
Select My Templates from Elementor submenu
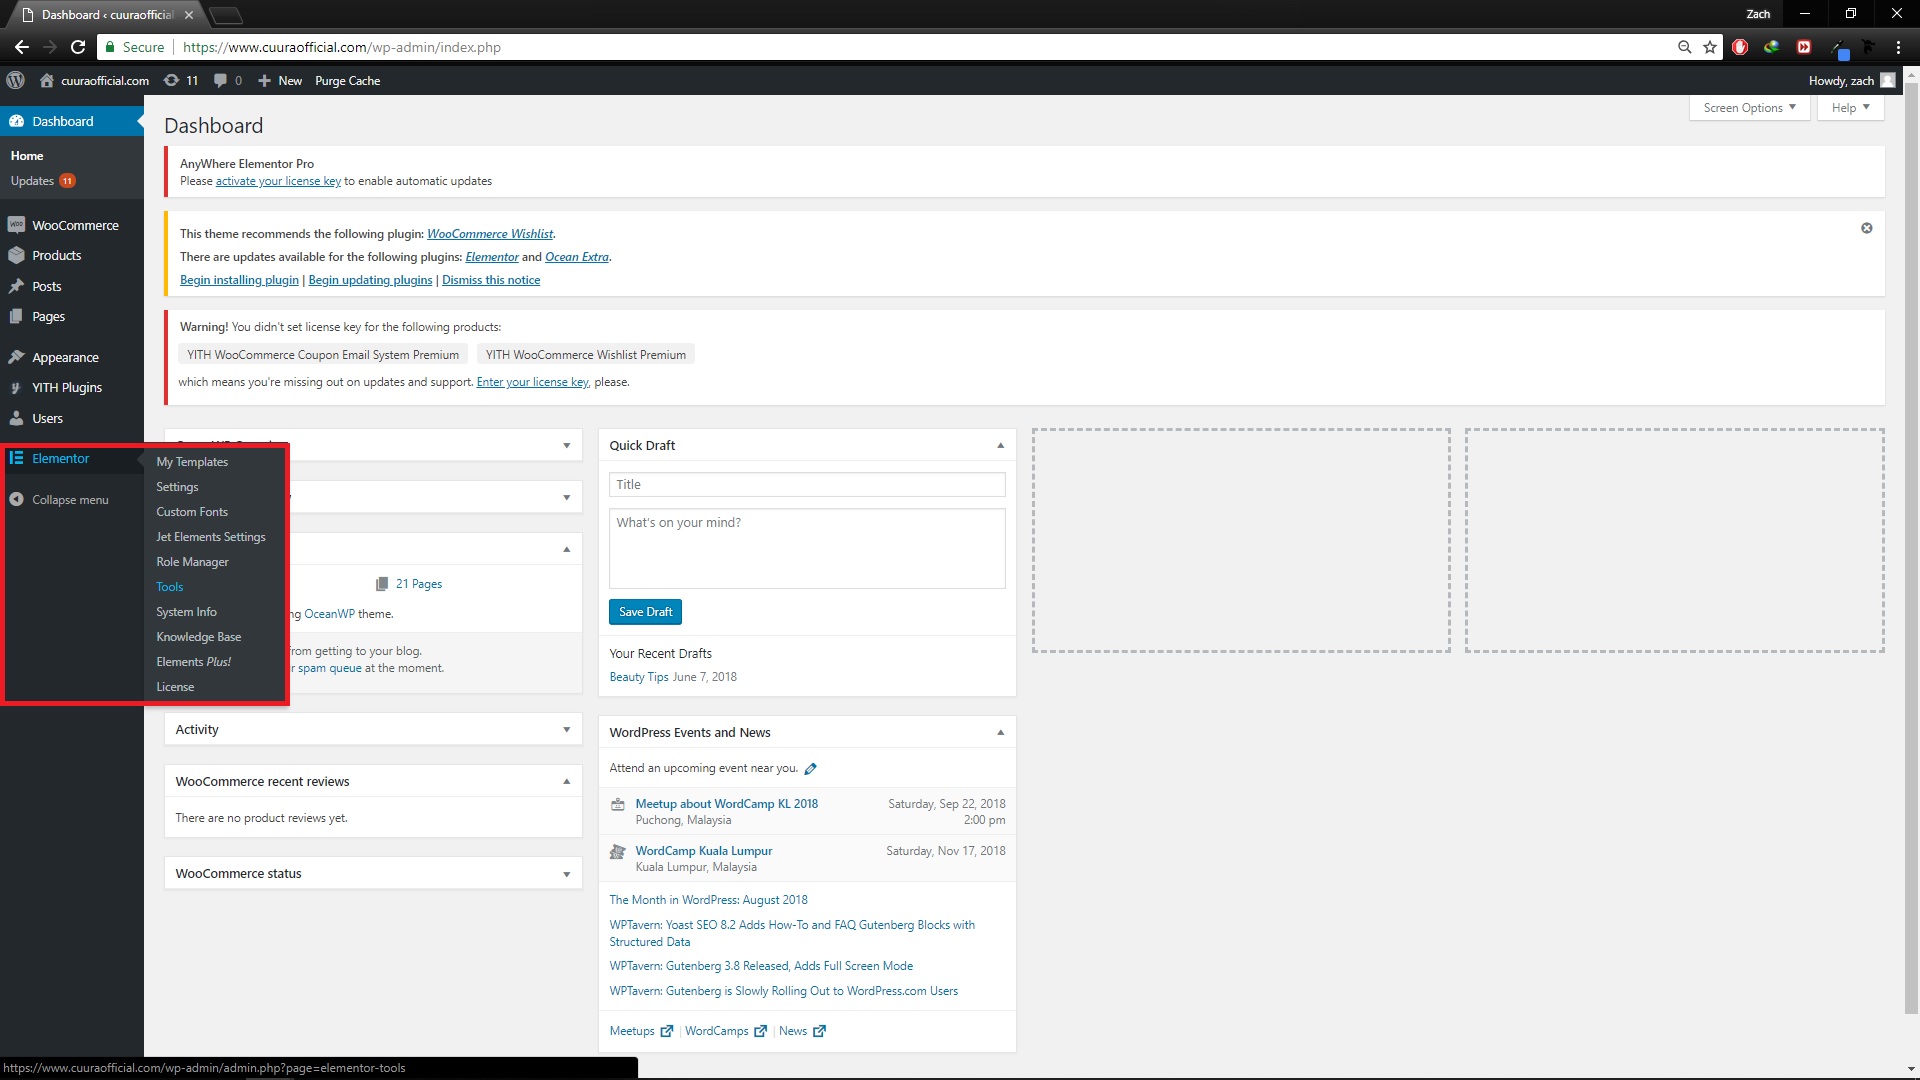(192, 462)
